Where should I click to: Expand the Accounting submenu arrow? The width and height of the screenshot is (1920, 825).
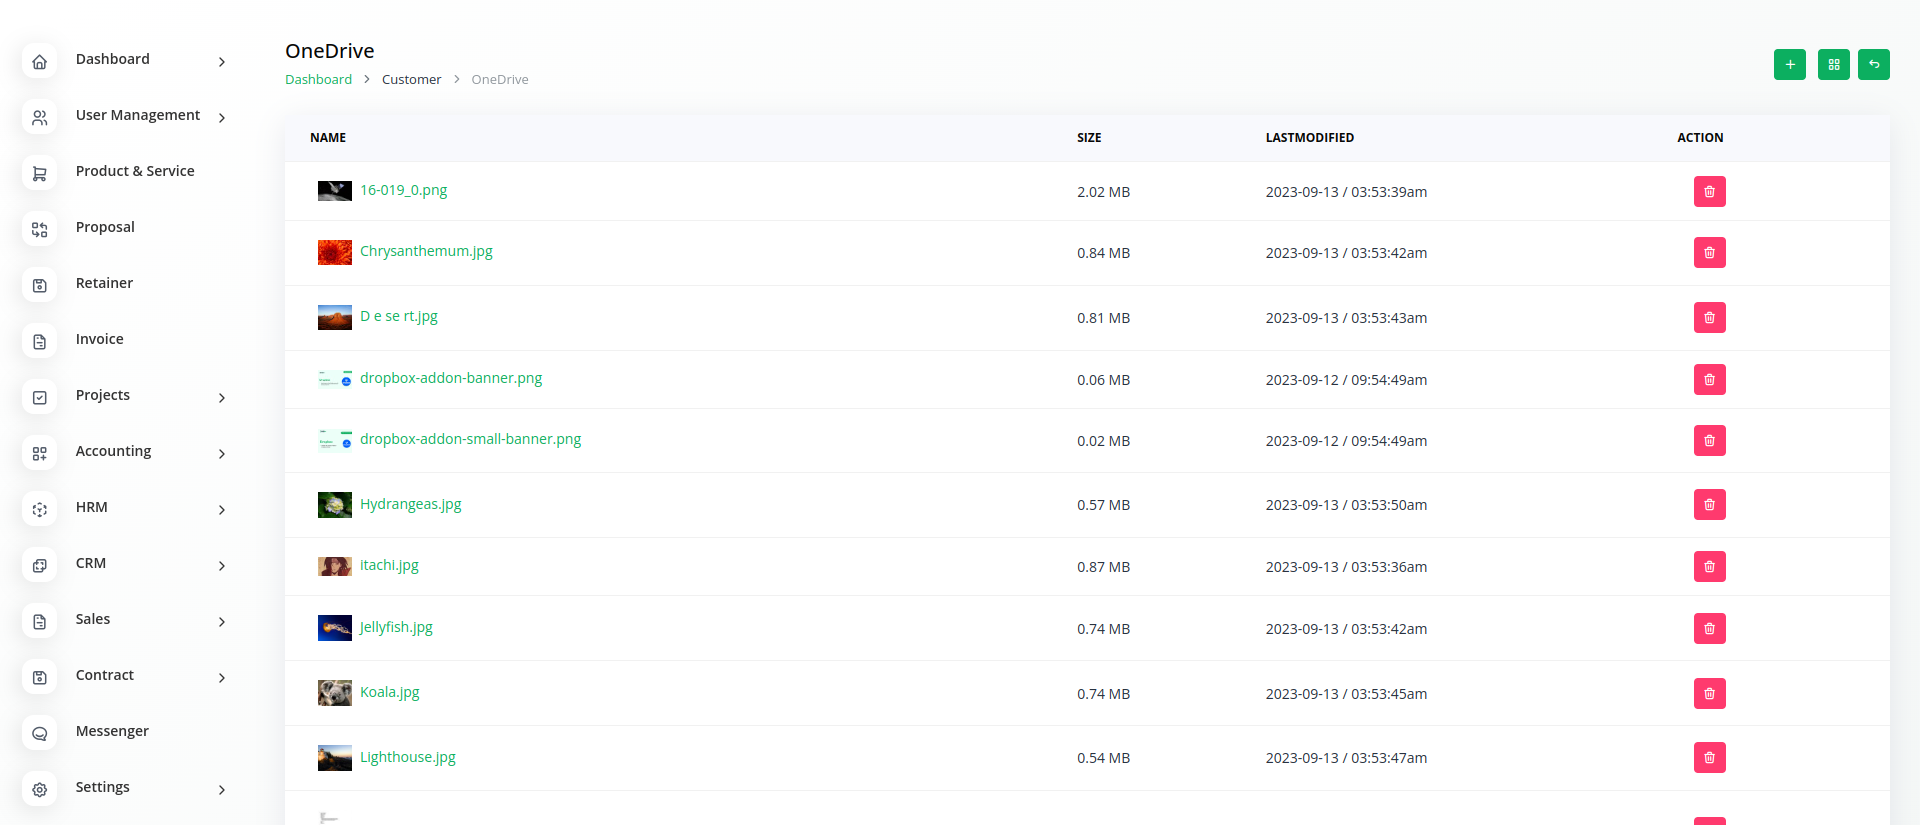click(x=222, y=454)
